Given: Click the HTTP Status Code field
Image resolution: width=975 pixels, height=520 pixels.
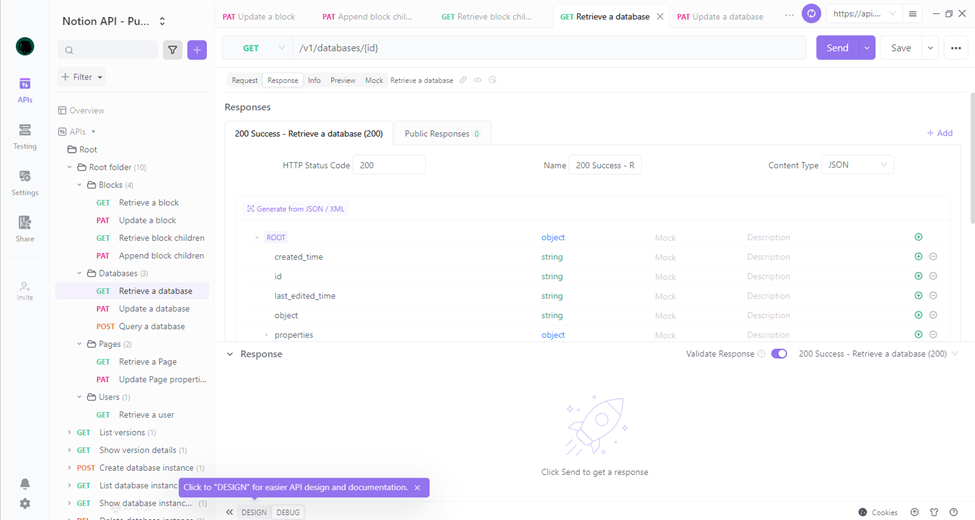Looking at the screenshot, I should (x=389, y=165).
